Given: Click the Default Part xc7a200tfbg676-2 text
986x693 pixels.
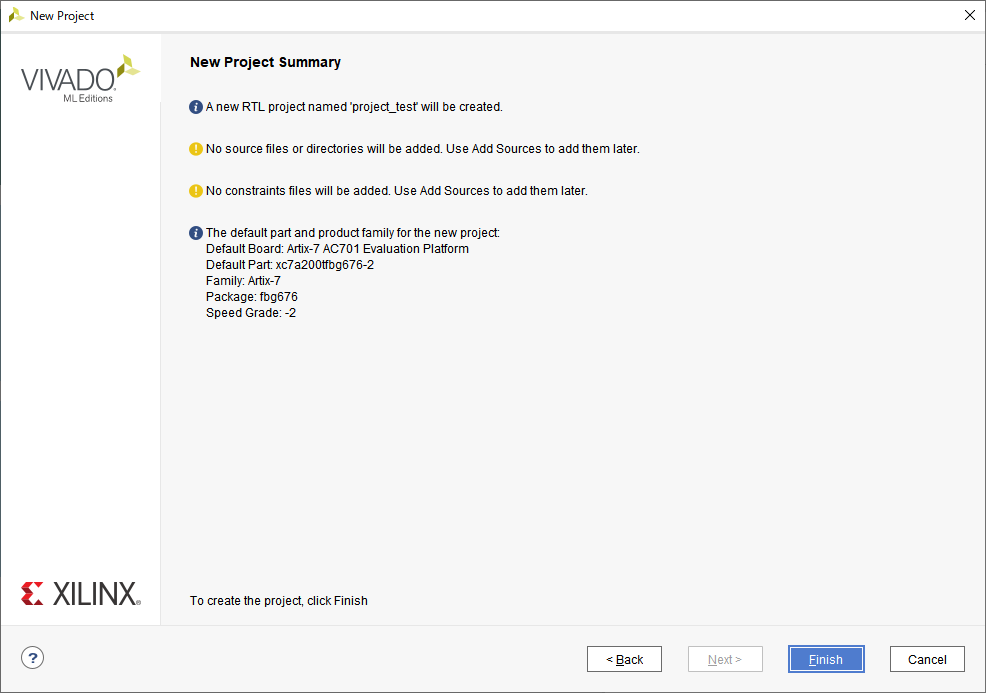Looking at the screenshot, I should pos(290,265).
